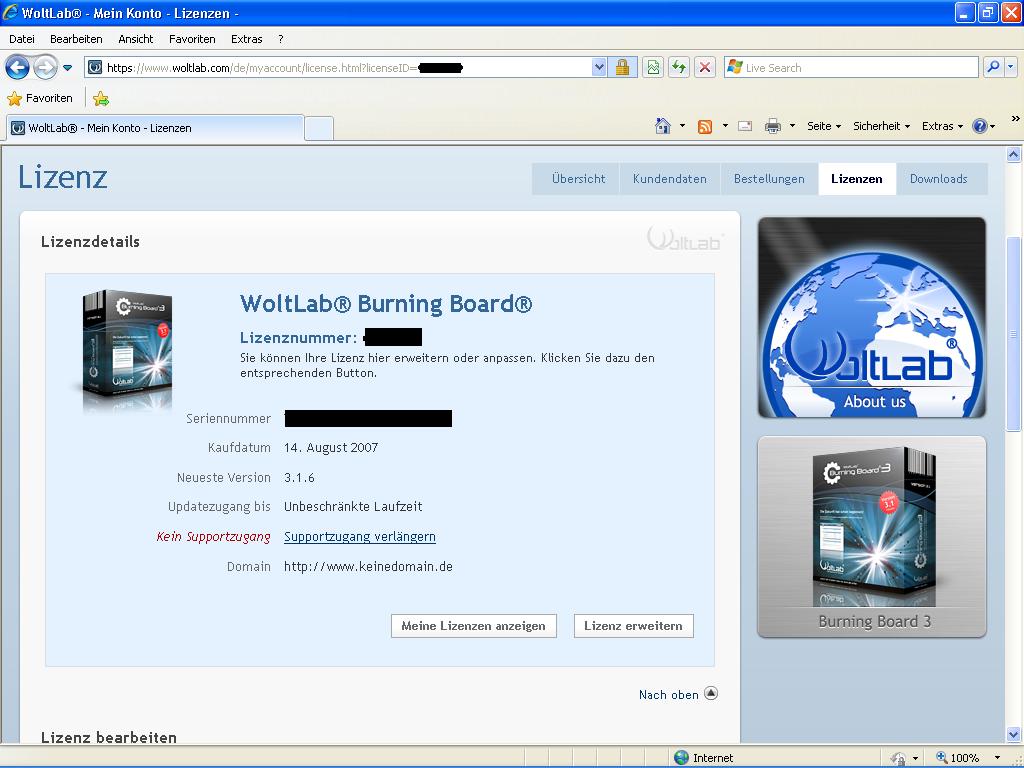The width and height of the screenshot is (1024, 768).
Task: Click the RSS feeds icon
Action: [705, 126]
